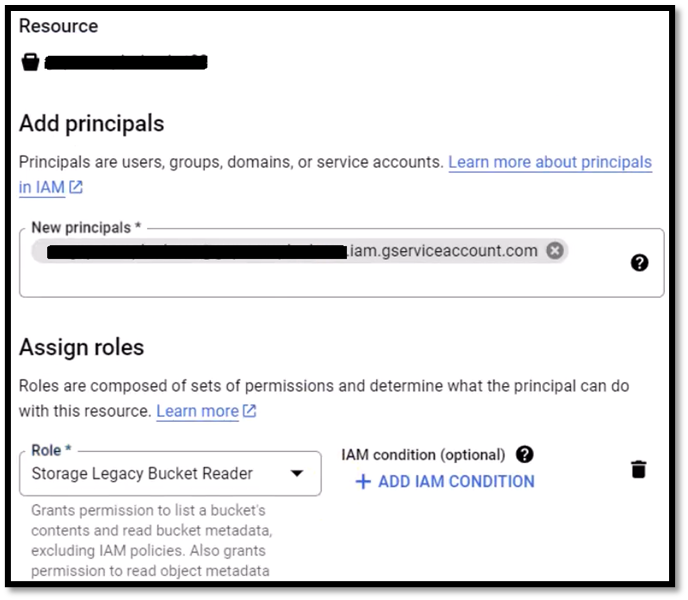The height and width of the screenshot is (600, 688).
Task: Follow the 'in IAM' link
Action: (x=42, y=187)
